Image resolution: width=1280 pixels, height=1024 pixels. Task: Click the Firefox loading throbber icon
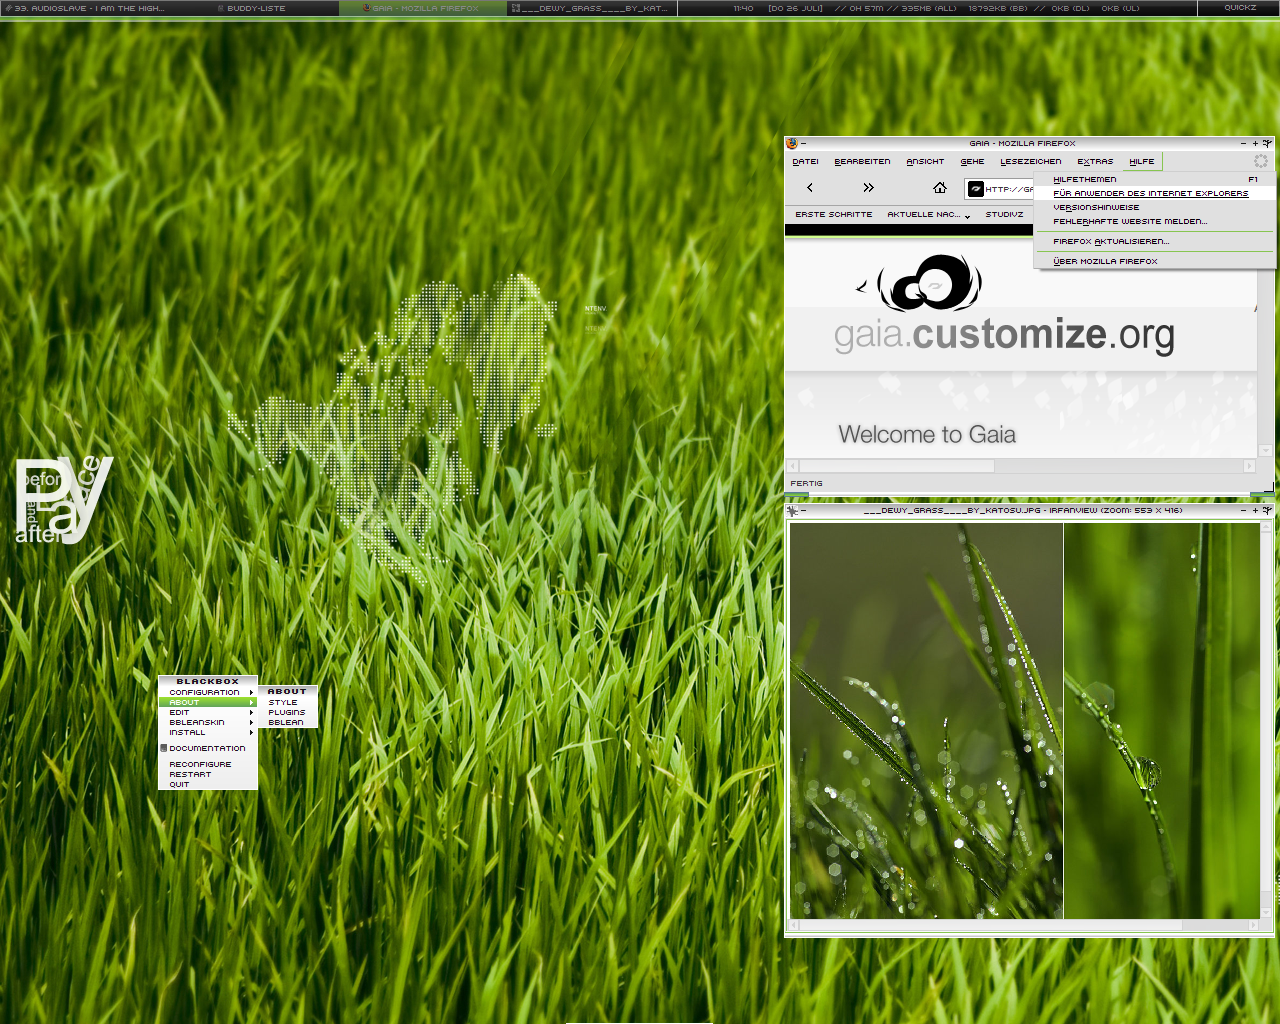1261,161
